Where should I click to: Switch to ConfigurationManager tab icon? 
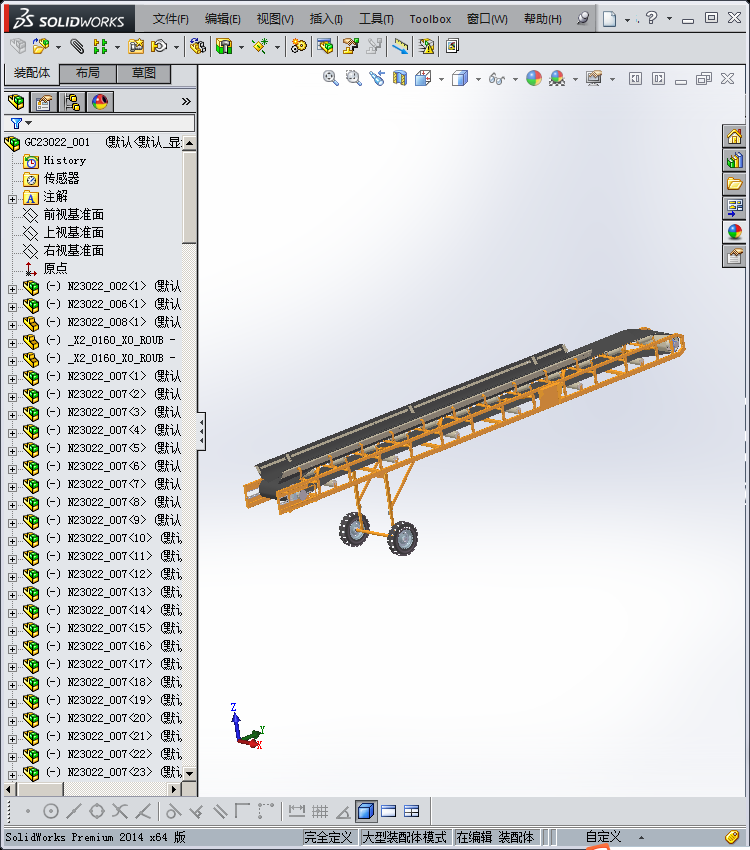72,102
